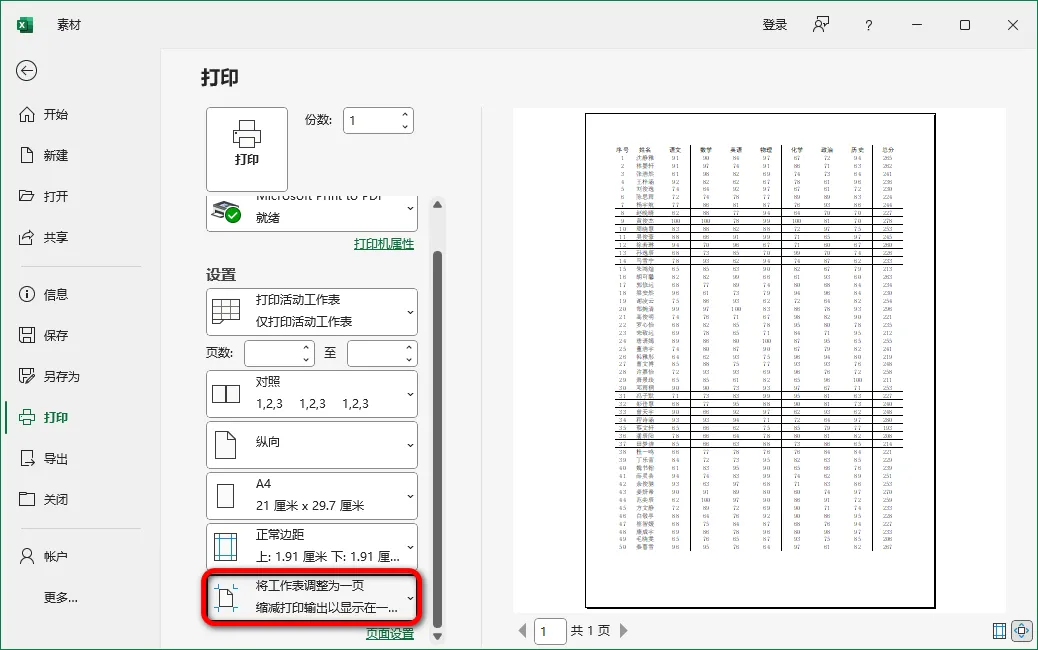Click 登录 to sign in
The height and width of the screenshot is (650, 1038).
(775, 25)
